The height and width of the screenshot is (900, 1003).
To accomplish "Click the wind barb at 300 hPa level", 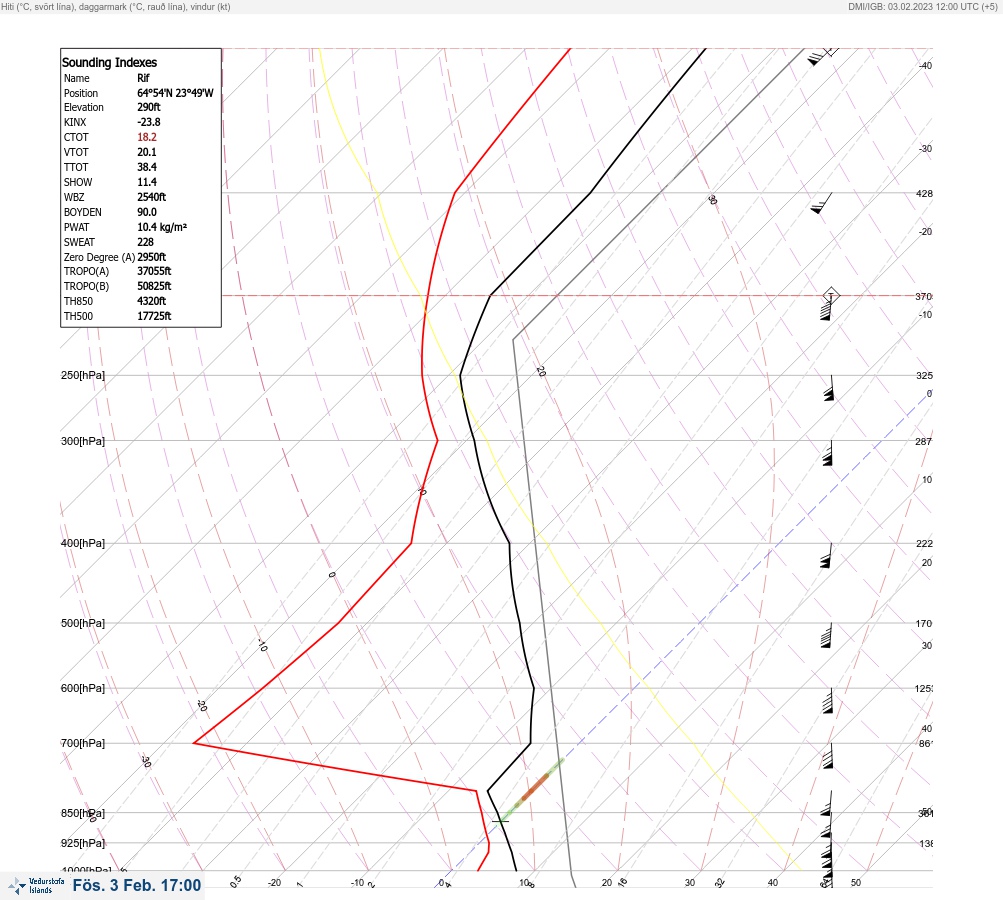I will (x=828, y=453).
